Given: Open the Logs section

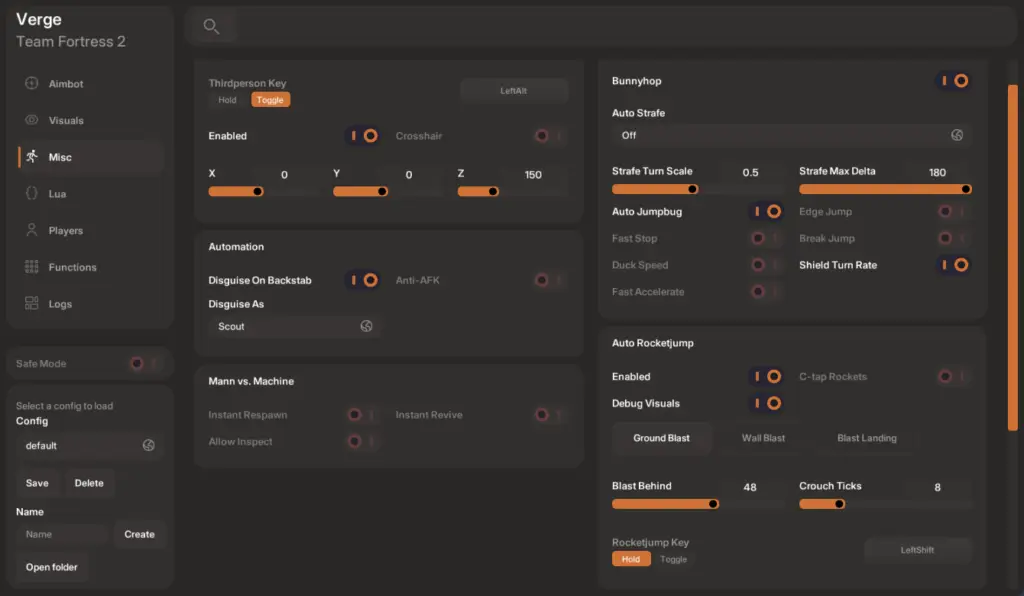Looking at the screenshot, I should tap(89, 304).
